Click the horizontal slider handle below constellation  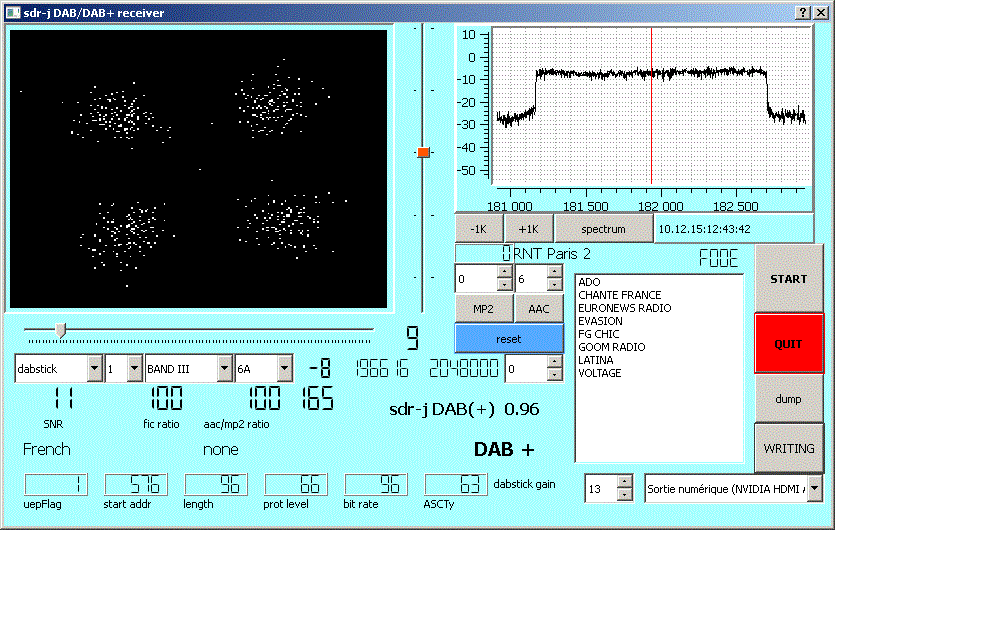60,330
